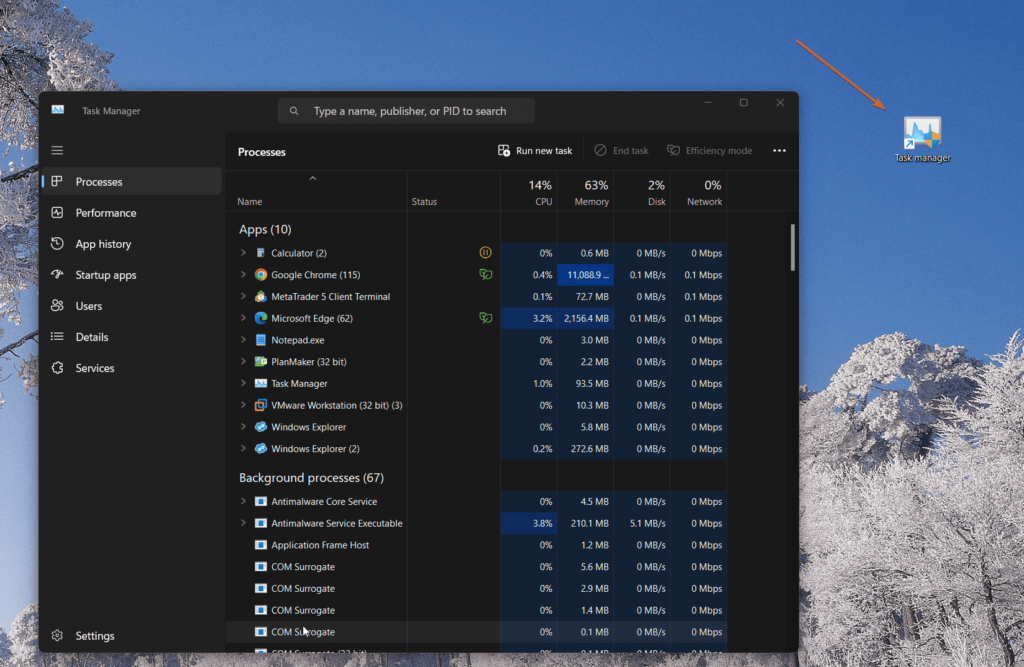The height and width of the screenshot is (667, 1024).
Task: Click the Apps (10) group heading
Action: (265, 229)
